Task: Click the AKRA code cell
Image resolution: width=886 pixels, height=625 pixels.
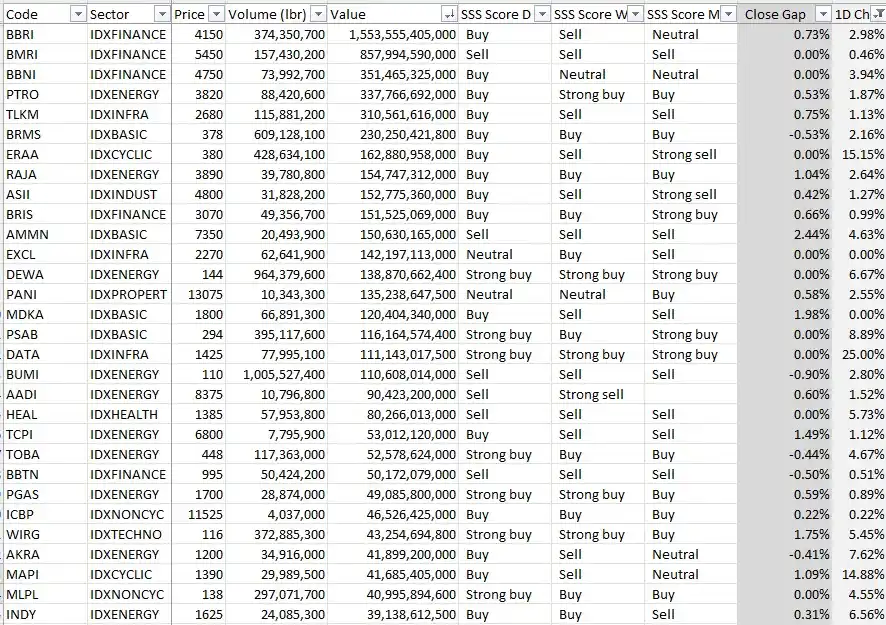Action: [x=45, y=554]
